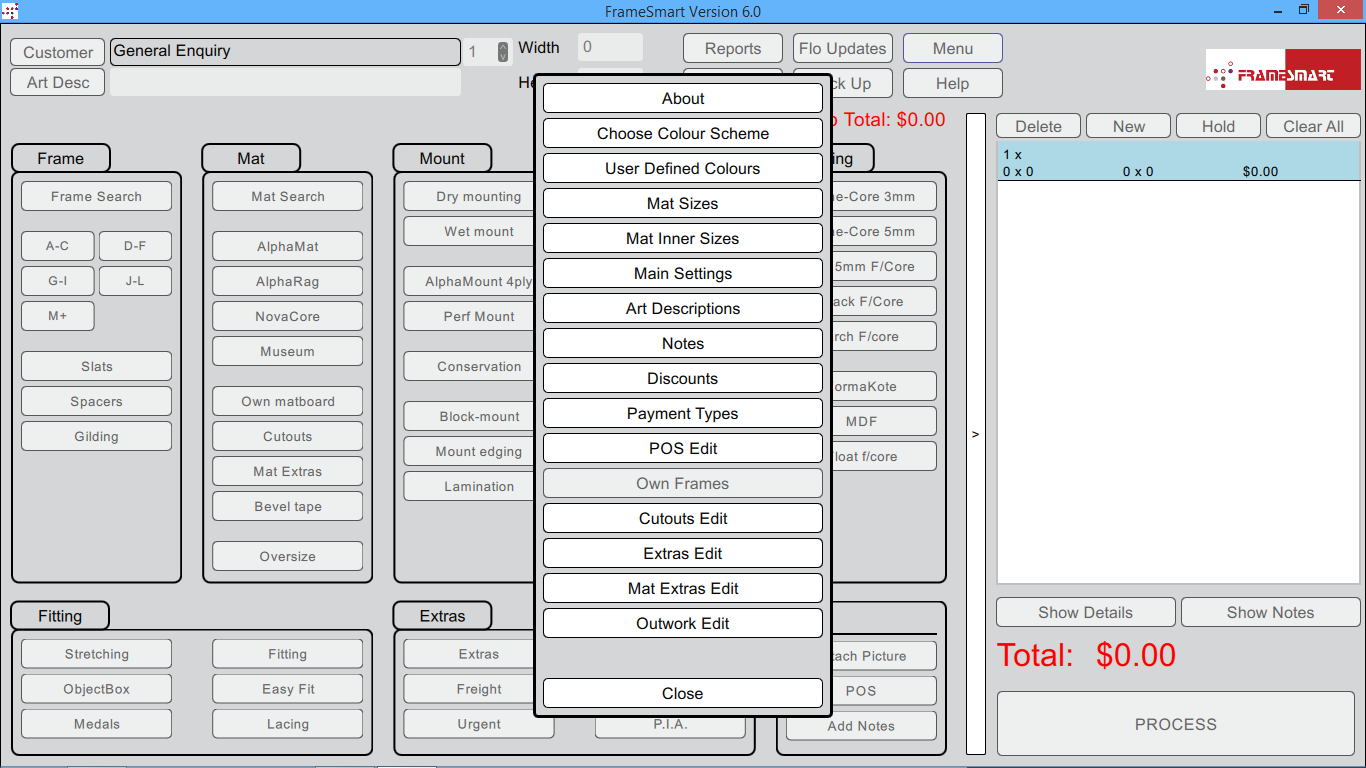Click the PROCESS button
The image size is (1366, 768).
click(x=1176, y=724)
